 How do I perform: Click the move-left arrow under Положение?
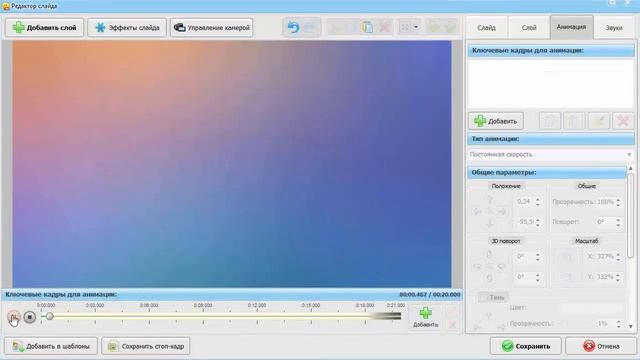click(477, 211)
